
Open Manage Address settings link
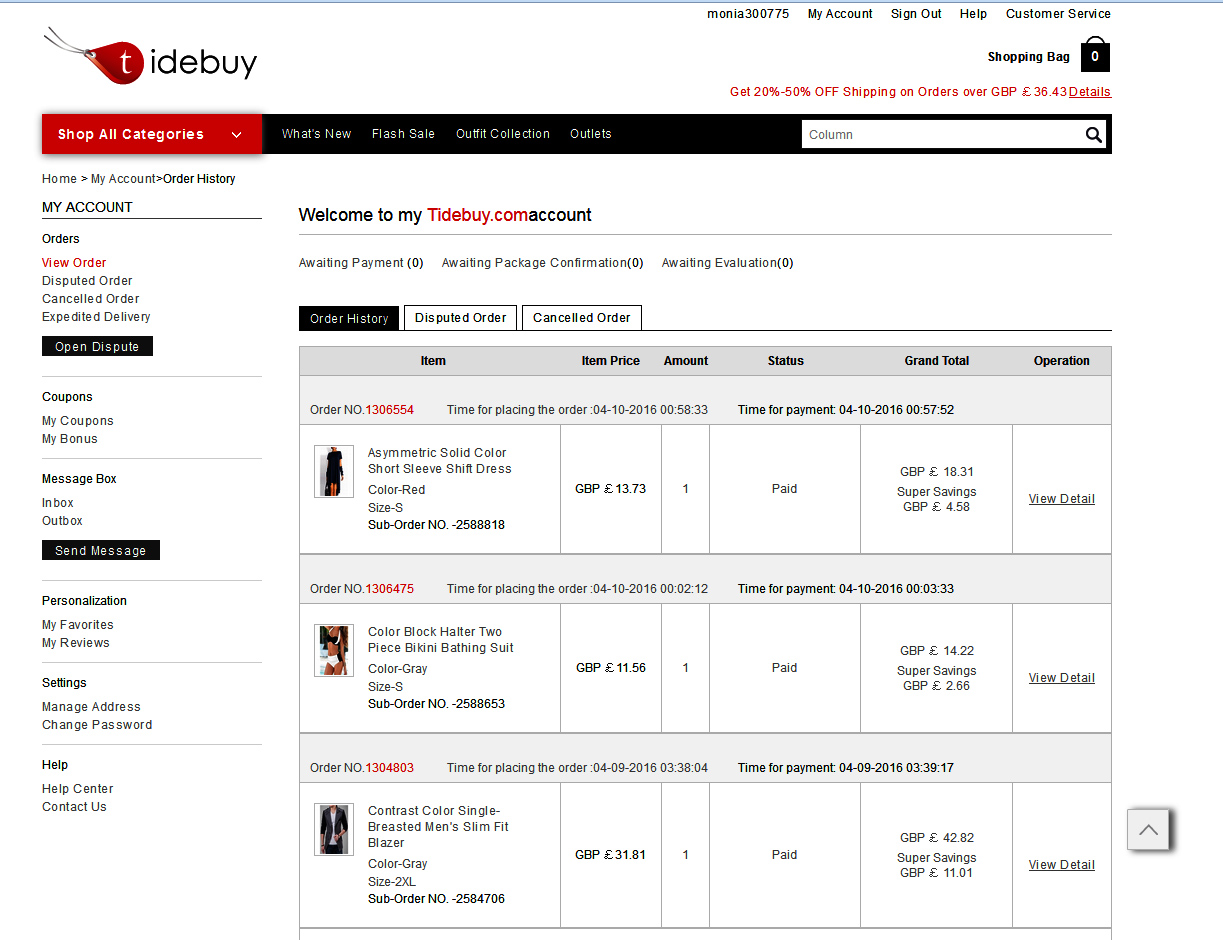point(91,707)
